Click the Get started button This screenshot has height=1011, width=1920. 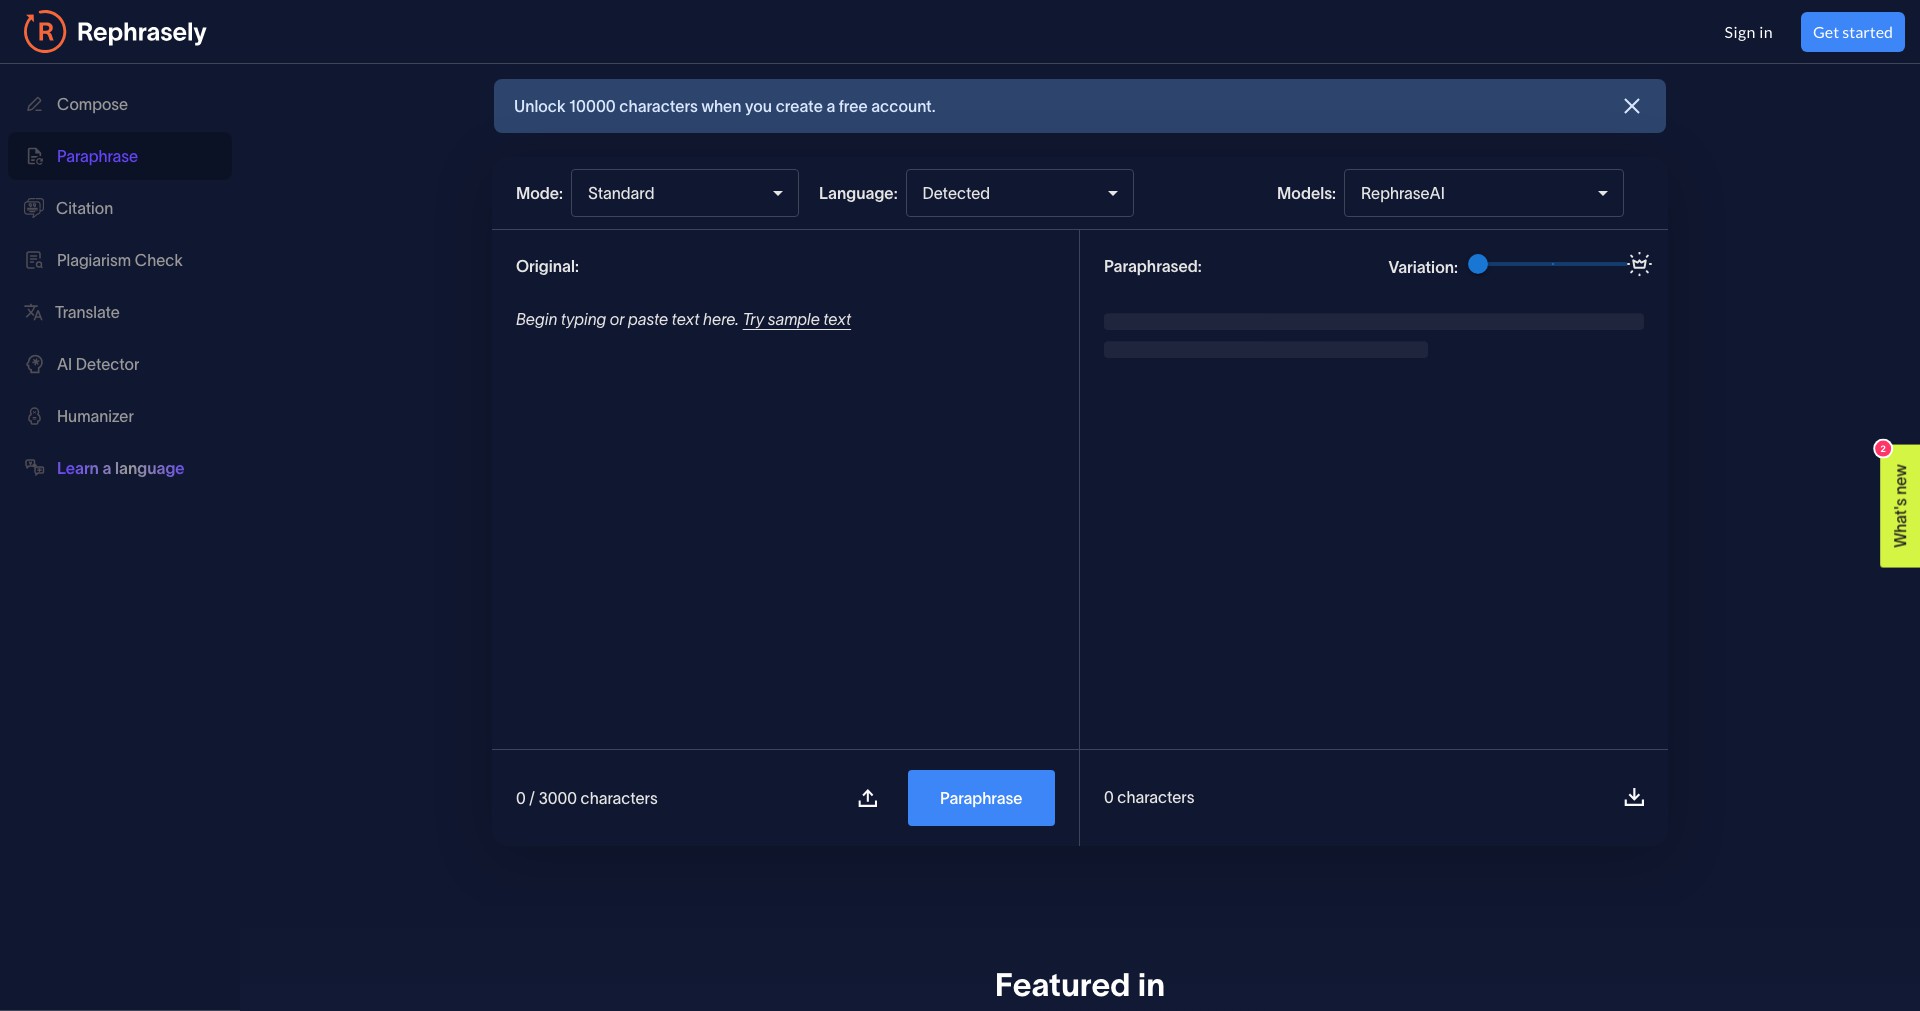pyautogui.click(x=1853, y=32)
